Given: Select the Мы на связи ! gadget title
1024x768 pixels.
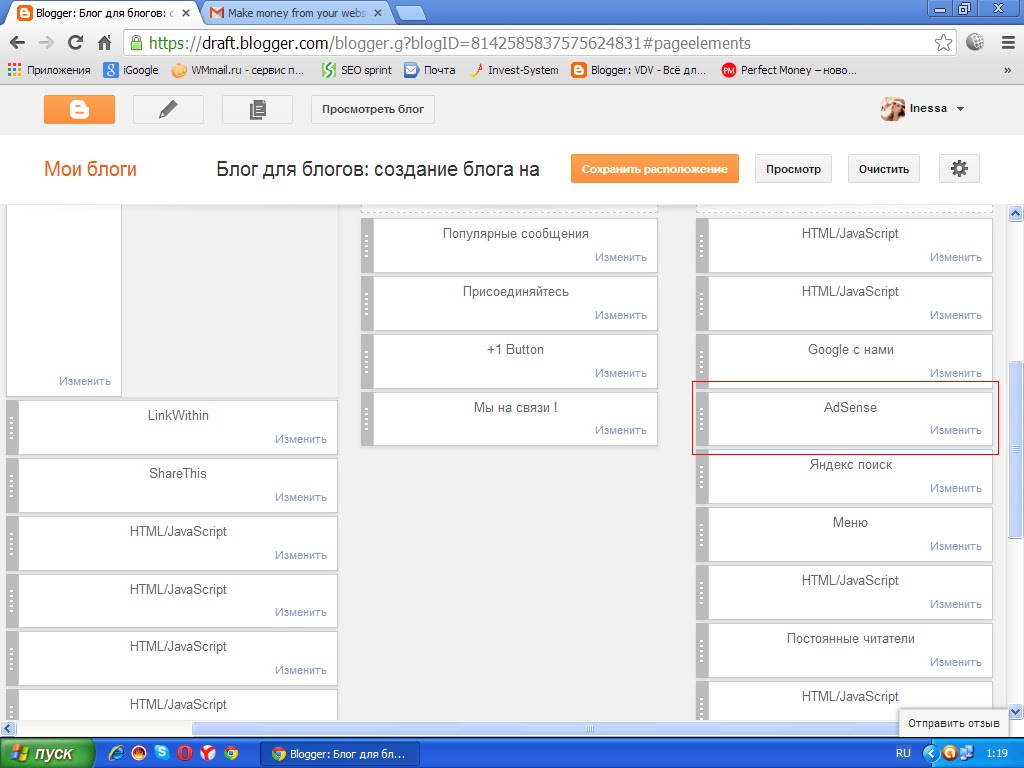Looking at the screenshot, I should pyautogui.click(x=515, y=408).
